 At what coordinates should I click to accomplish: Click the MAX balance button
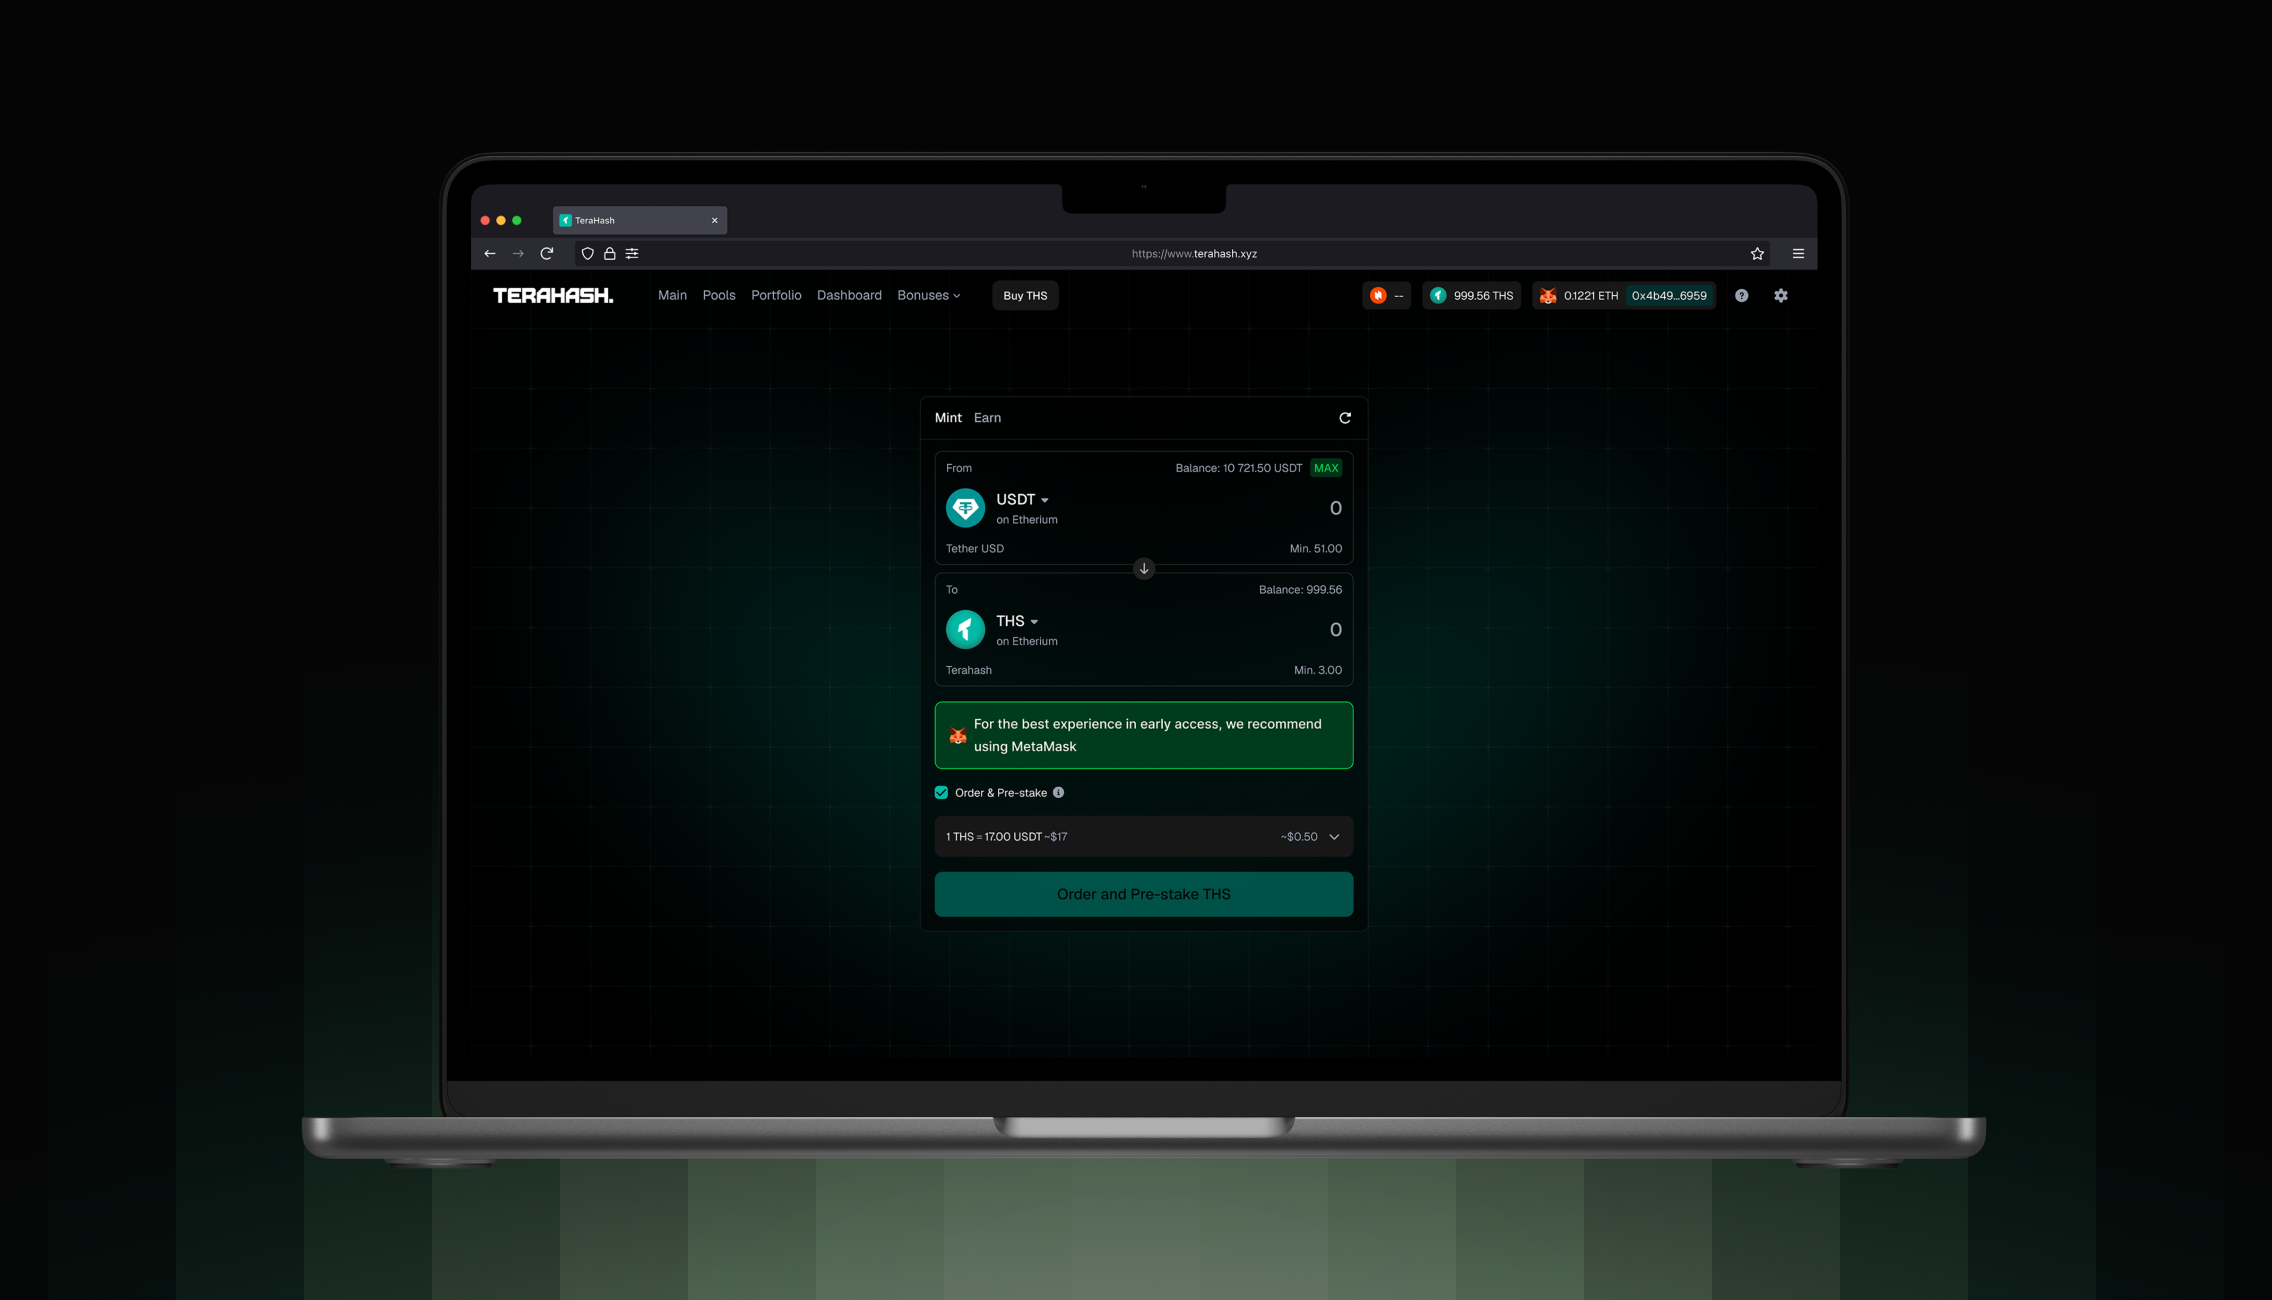(x=1326, y=468)
